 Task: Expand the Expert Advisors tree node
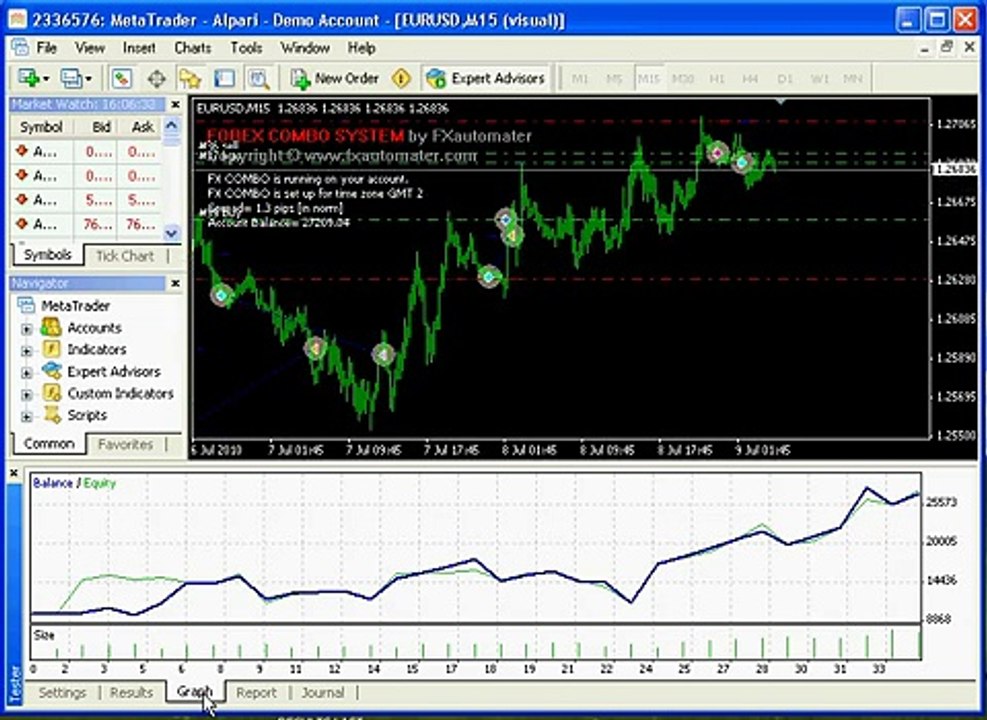[x=26, y=373]
